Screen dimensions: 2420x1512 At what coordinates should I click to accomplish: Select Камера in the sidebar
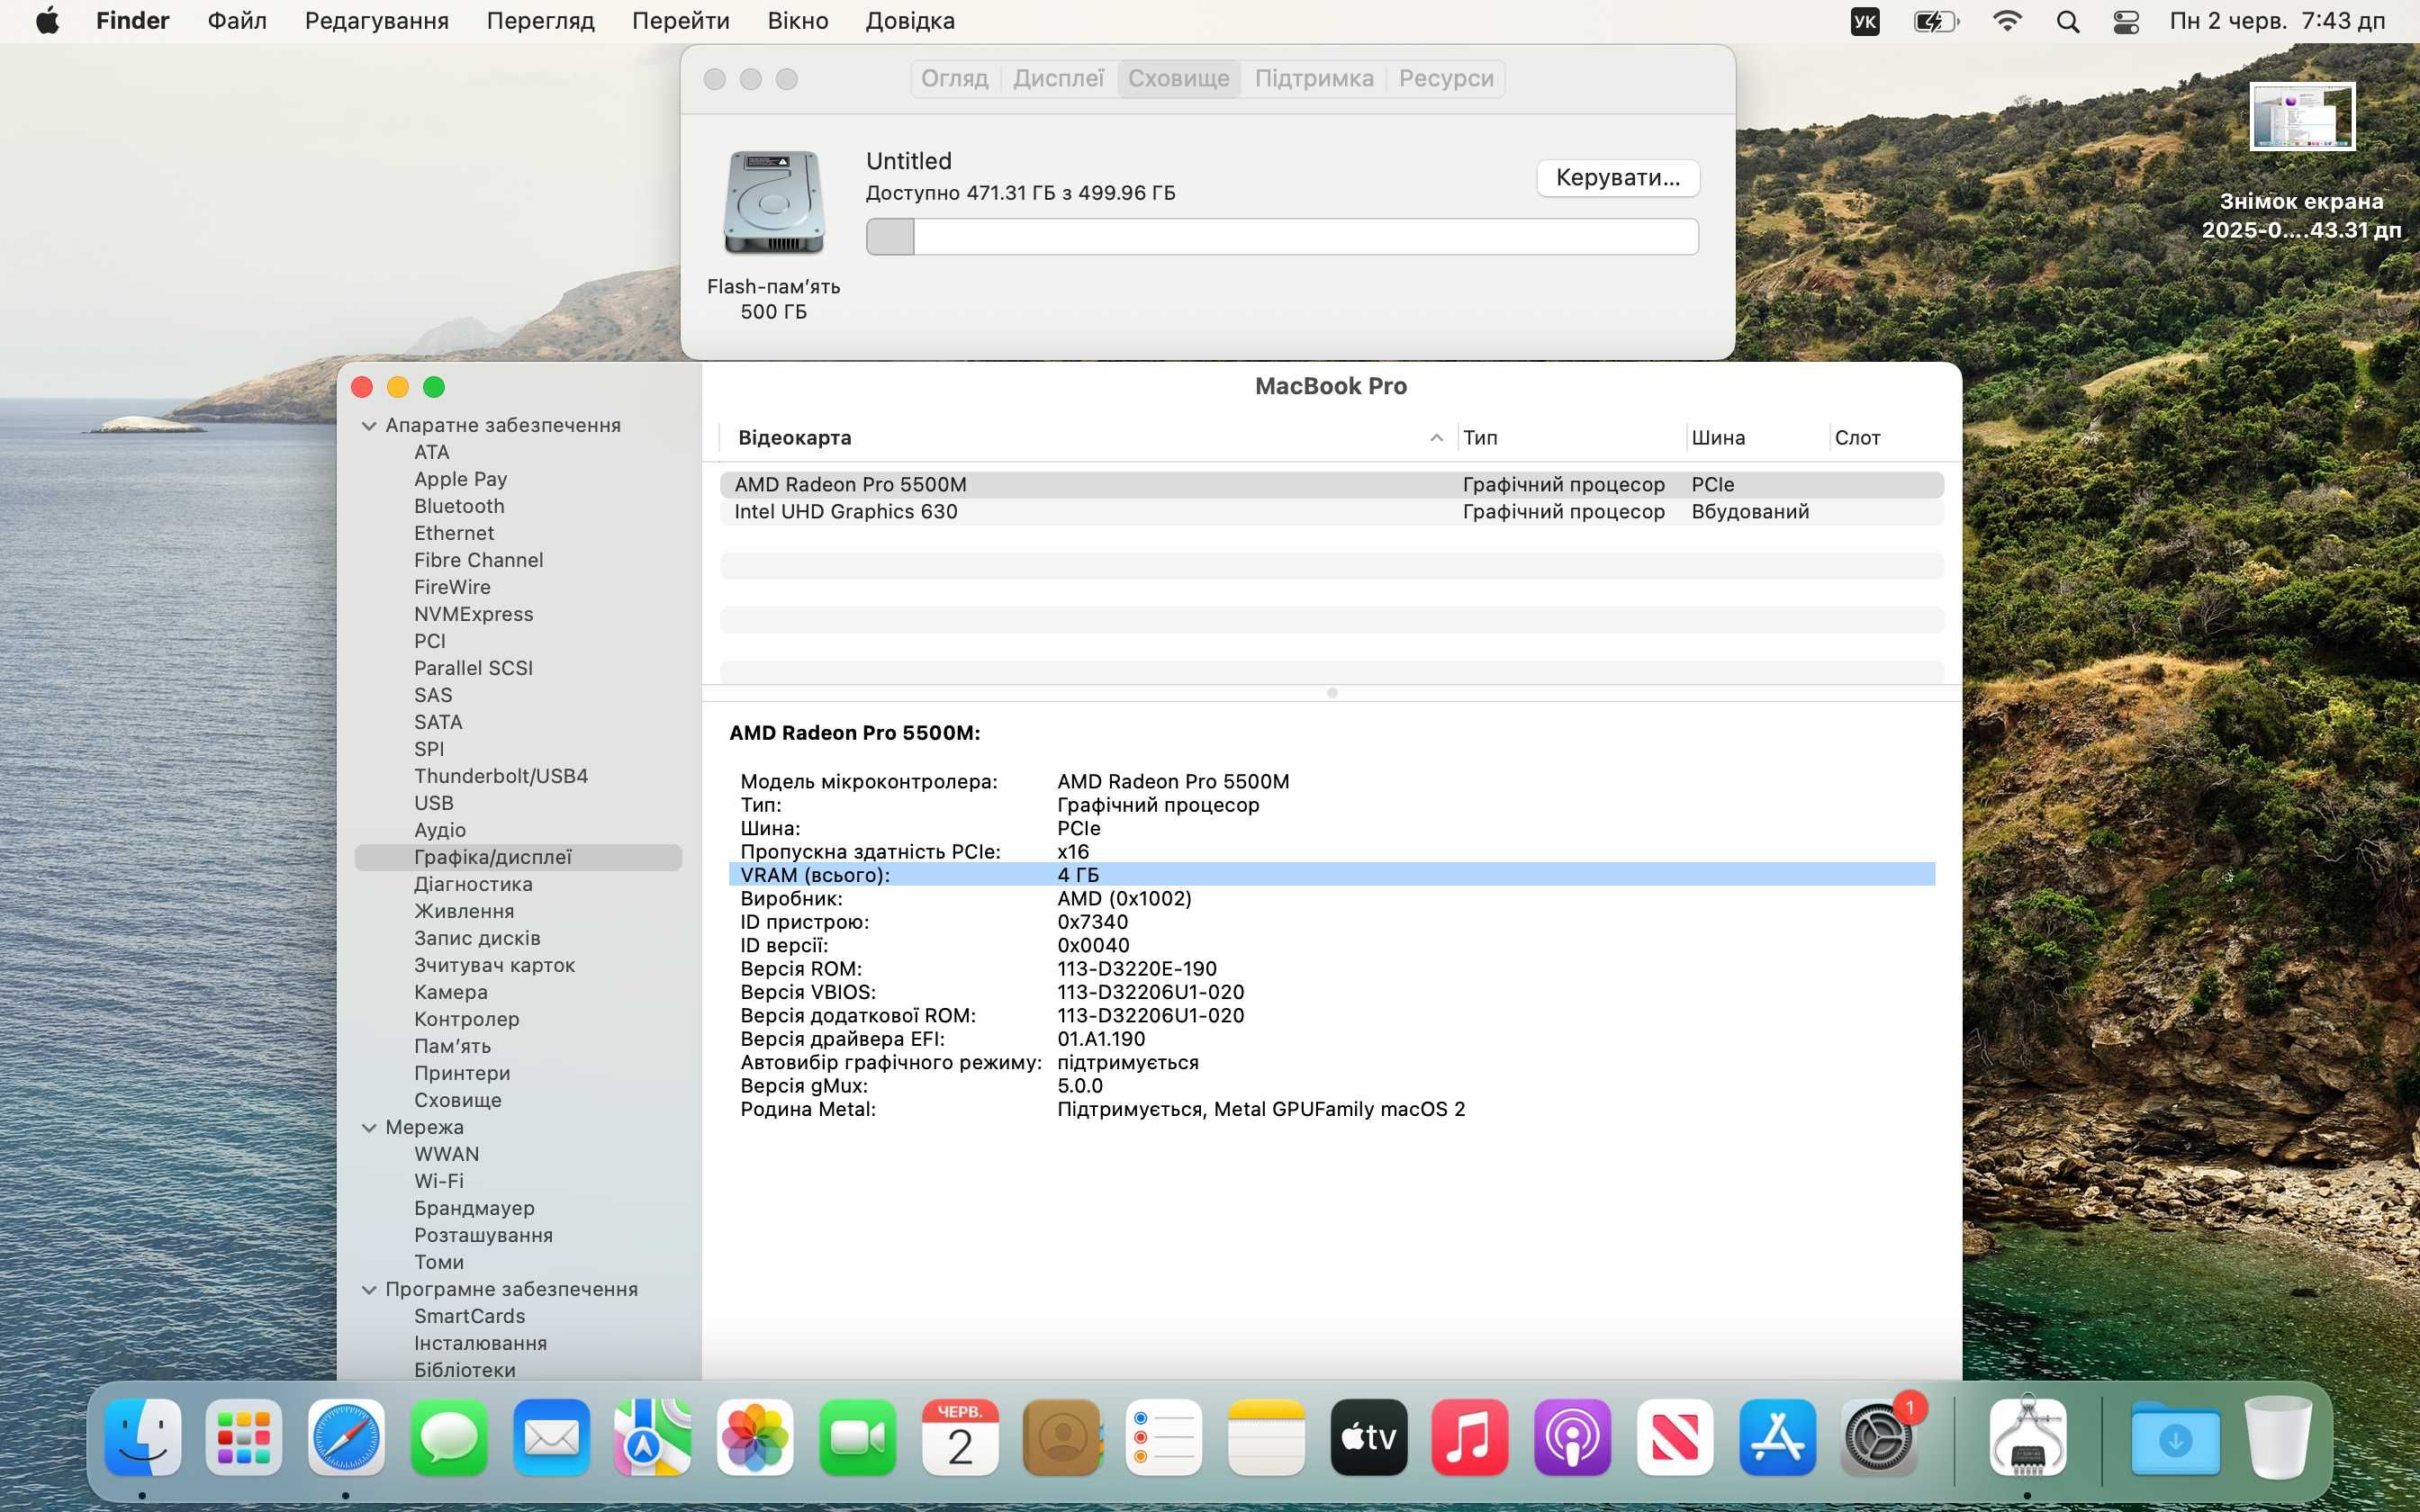451,993
